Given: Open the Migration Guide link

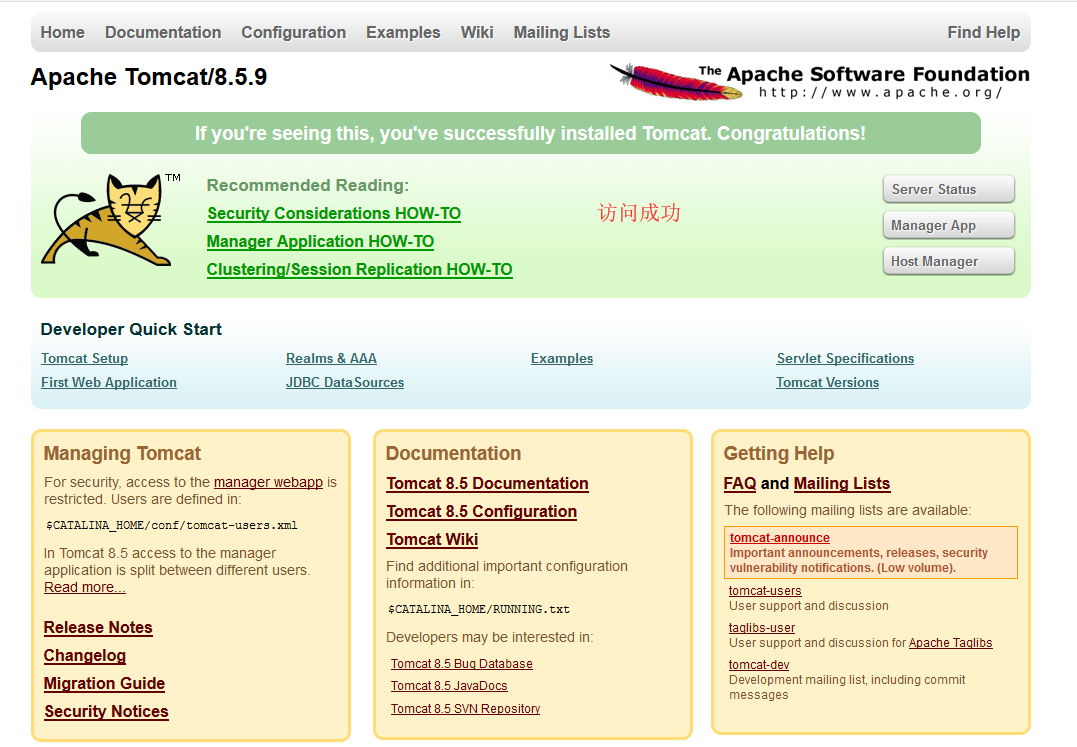Looking at the screenshot, I should coord(104,684).
